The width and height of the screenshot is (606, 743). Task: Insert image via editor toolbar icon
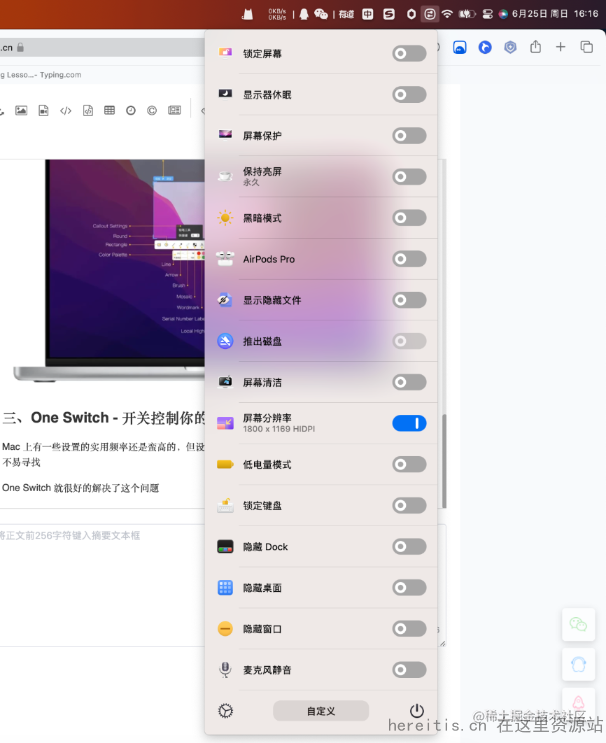21,110
